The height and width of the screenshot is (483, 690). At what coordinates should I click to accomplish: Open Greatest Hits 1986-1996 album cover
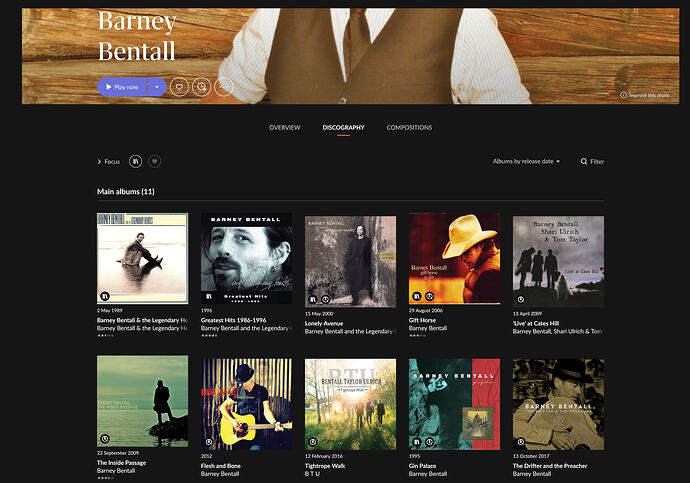coord(246,259)
